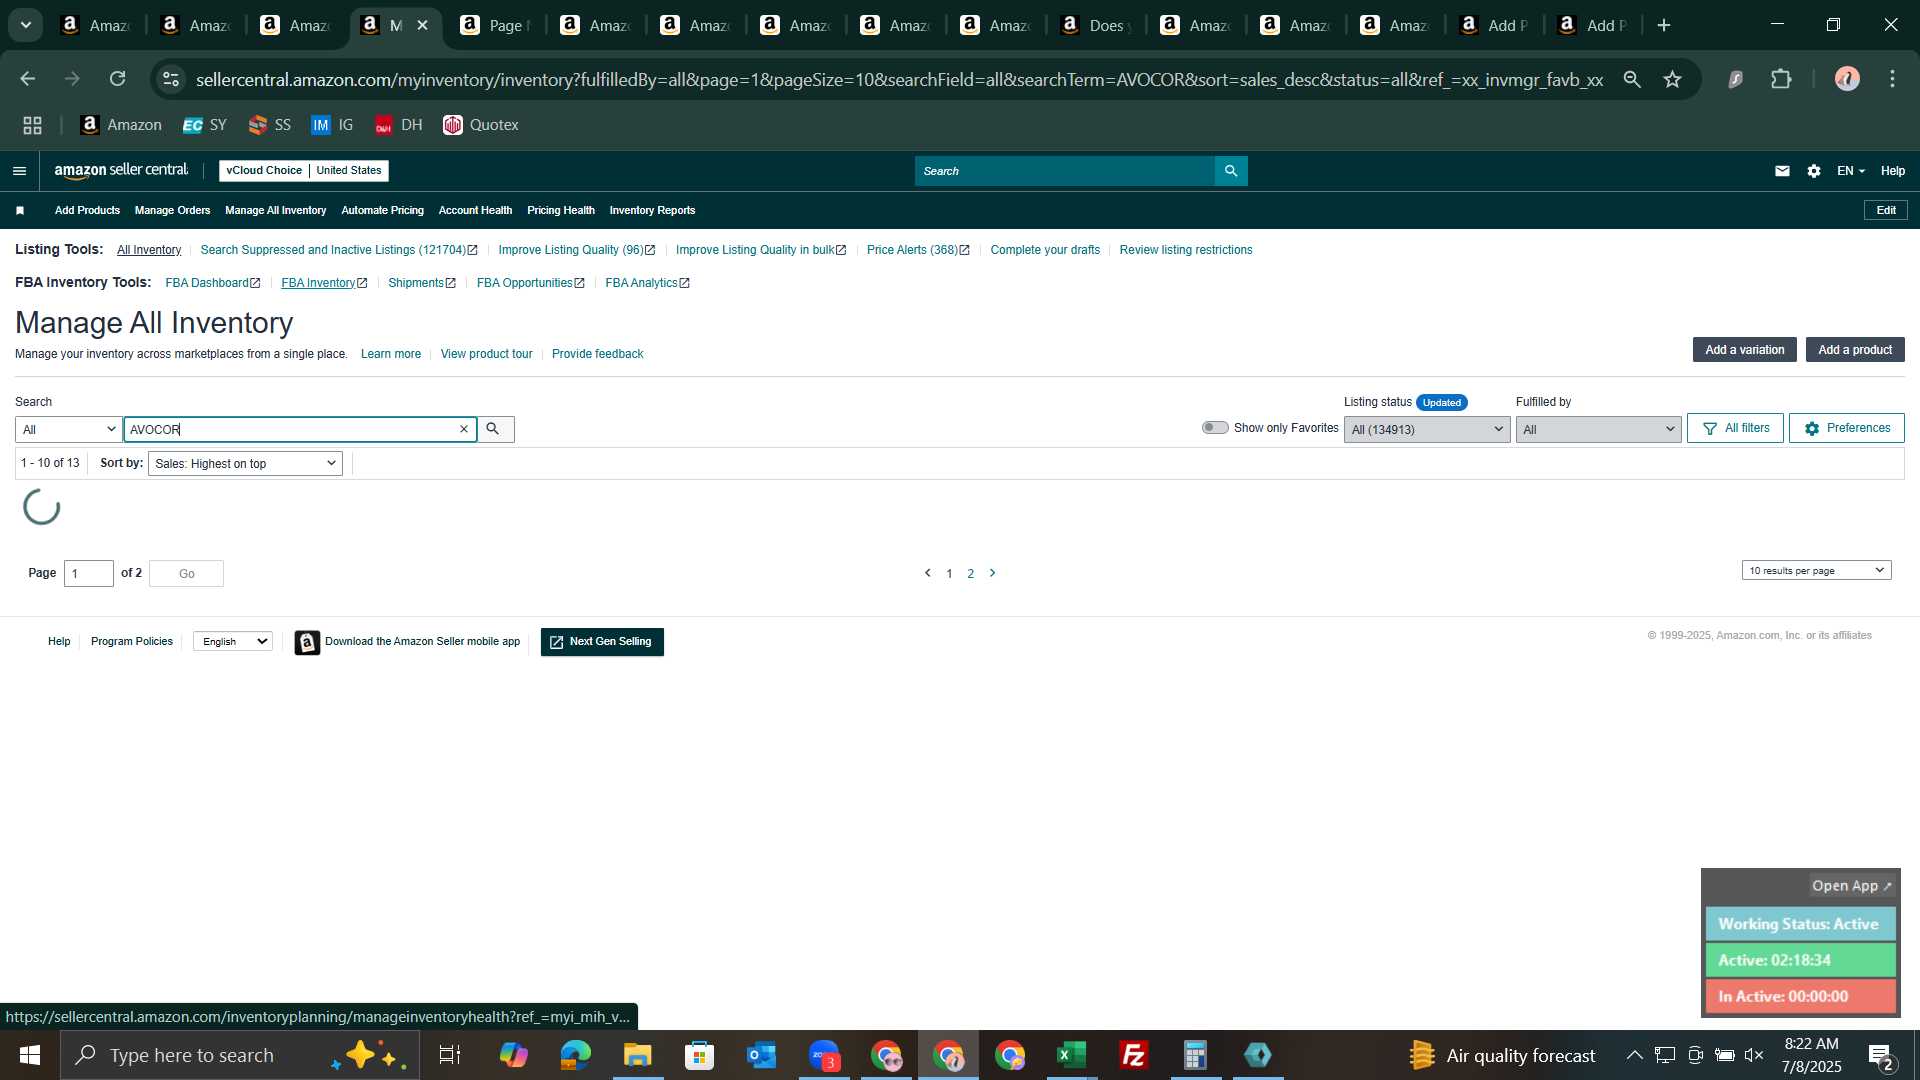Open the settings gear icon
This screenshot has height=1080, width=1920.
coord(1814,171)
